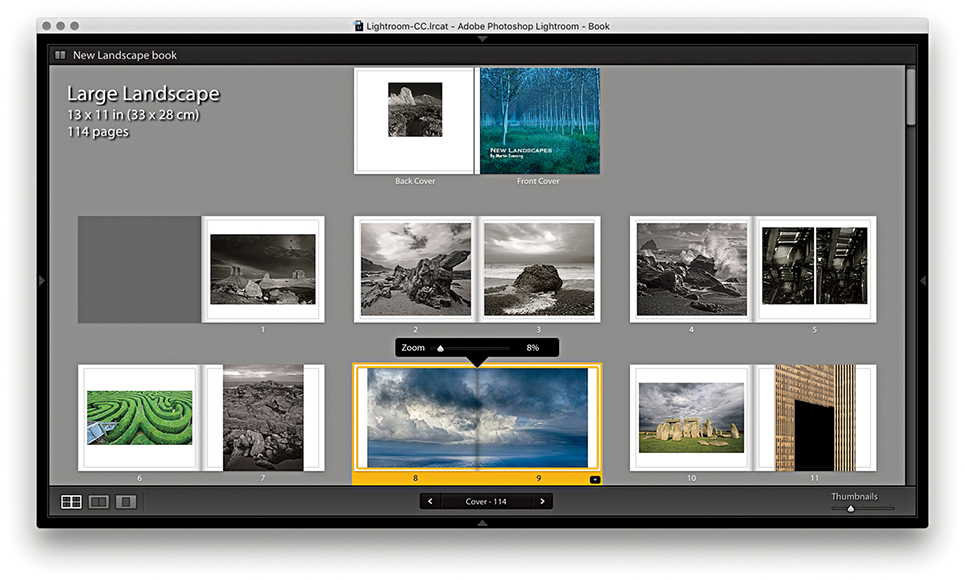Show the left panel using side arrow
Image resolution: width=965 pixels, height=580 pixels.
pyautogui.click(x=42, y=281)
